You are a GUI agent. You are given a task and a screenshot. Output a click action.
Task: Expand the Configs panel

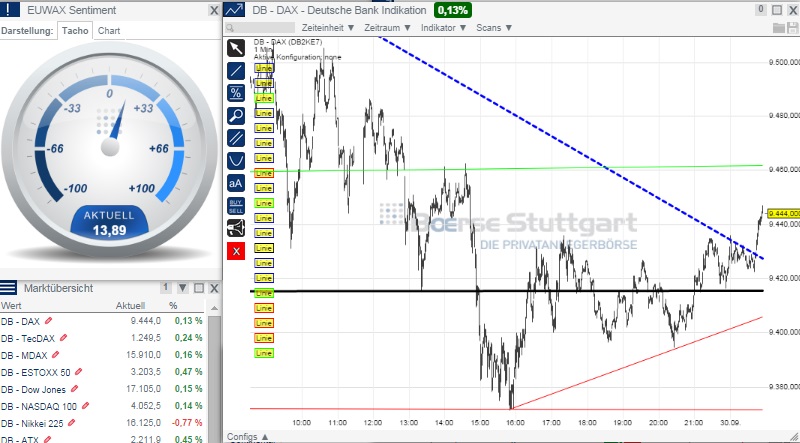(247, 437)
